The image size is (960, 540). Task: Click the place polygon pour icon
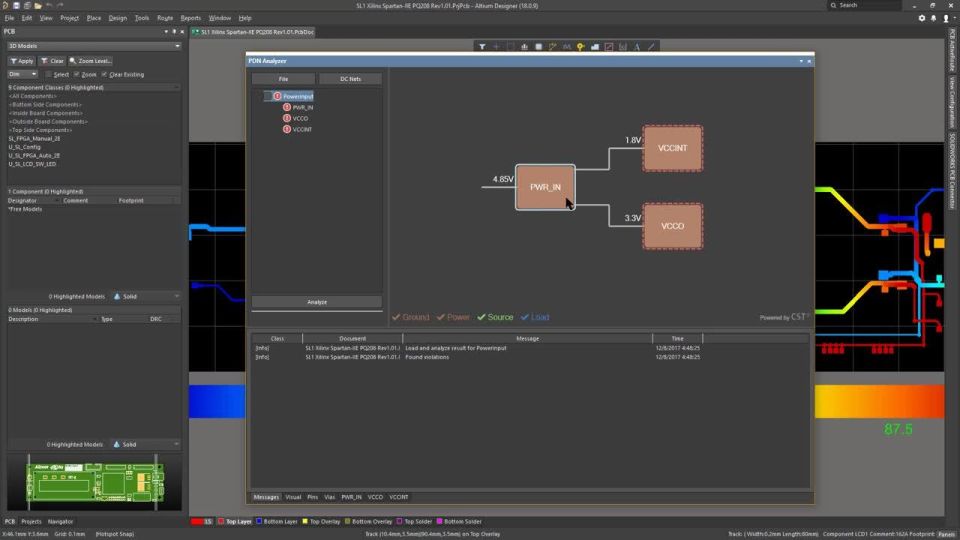coord(594,47)
